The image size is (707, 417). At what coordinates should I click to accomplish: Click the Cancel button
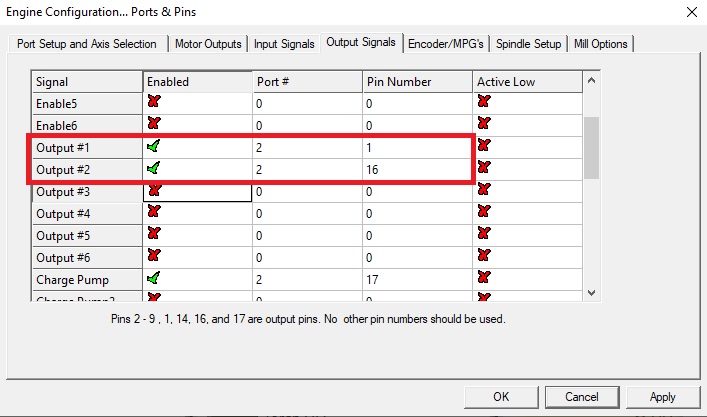pos(582,397)
